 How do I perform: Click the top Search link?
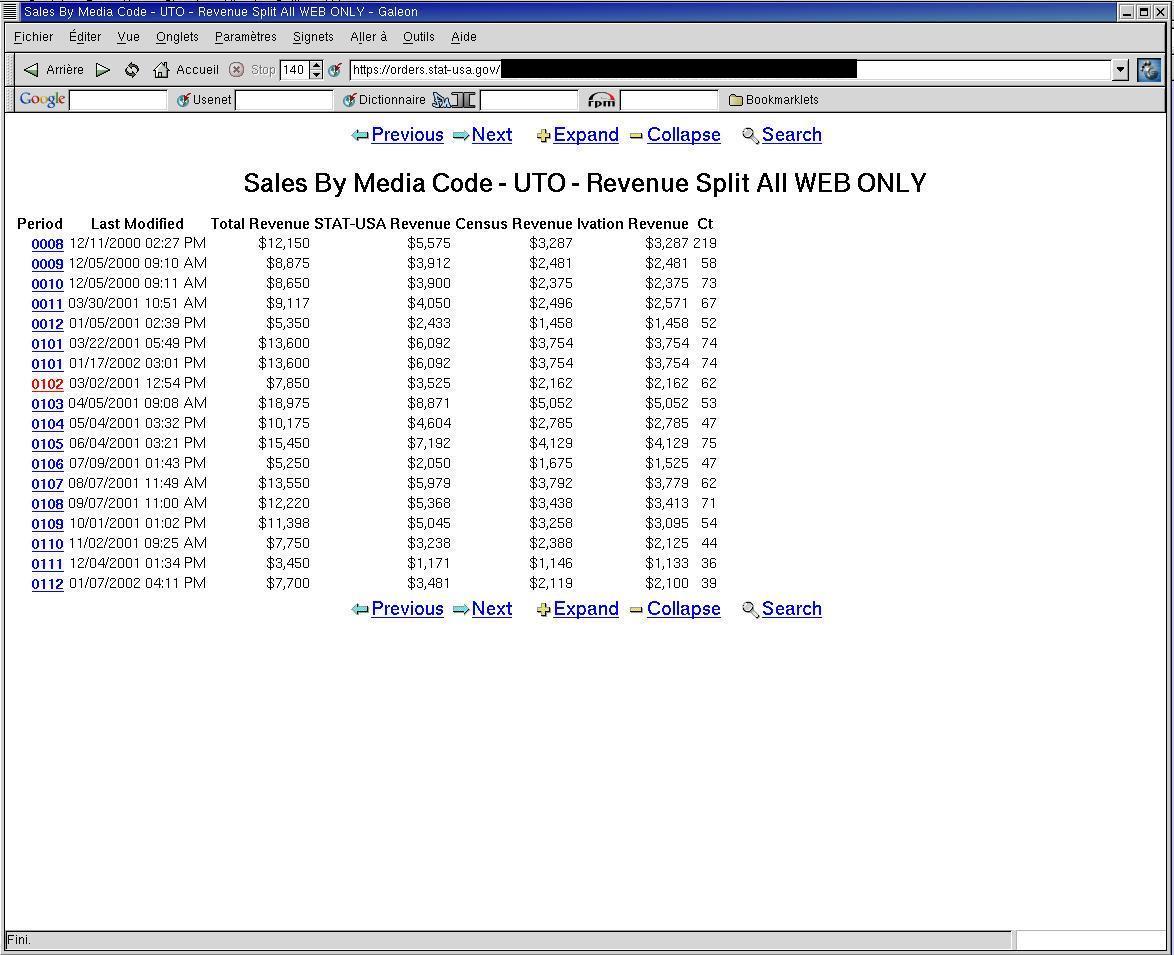point(791,135)
